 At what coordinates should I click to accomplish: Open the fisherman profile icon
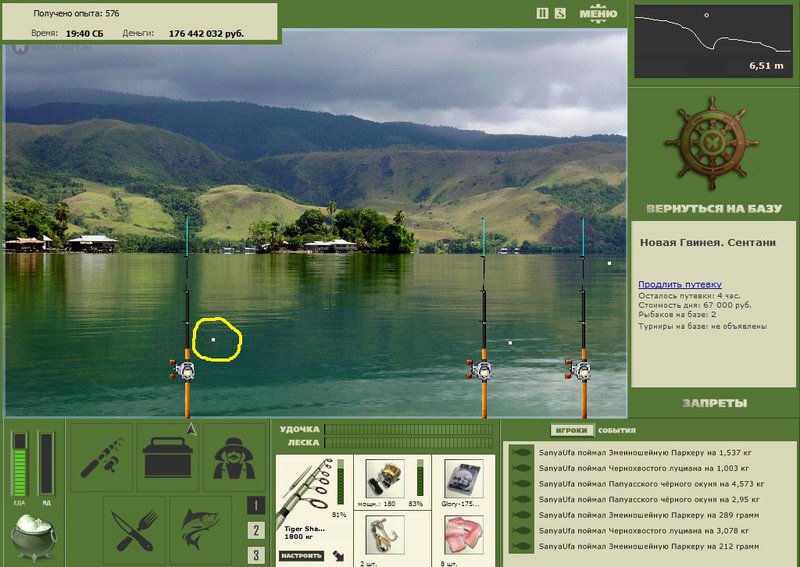[x=234, y=457]
